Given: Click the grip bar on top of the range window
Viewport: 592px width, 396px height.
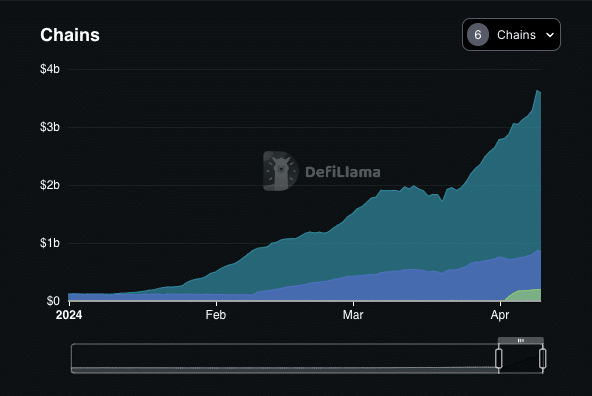Looking at the screenshot, I should point(521,340).
